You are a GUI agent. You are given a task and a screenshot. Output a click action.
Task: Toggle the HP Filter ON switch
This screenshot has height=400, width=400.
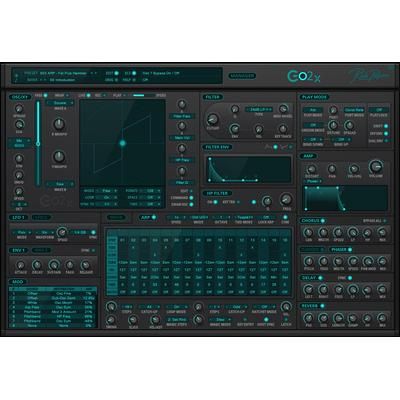pos(216,202)
